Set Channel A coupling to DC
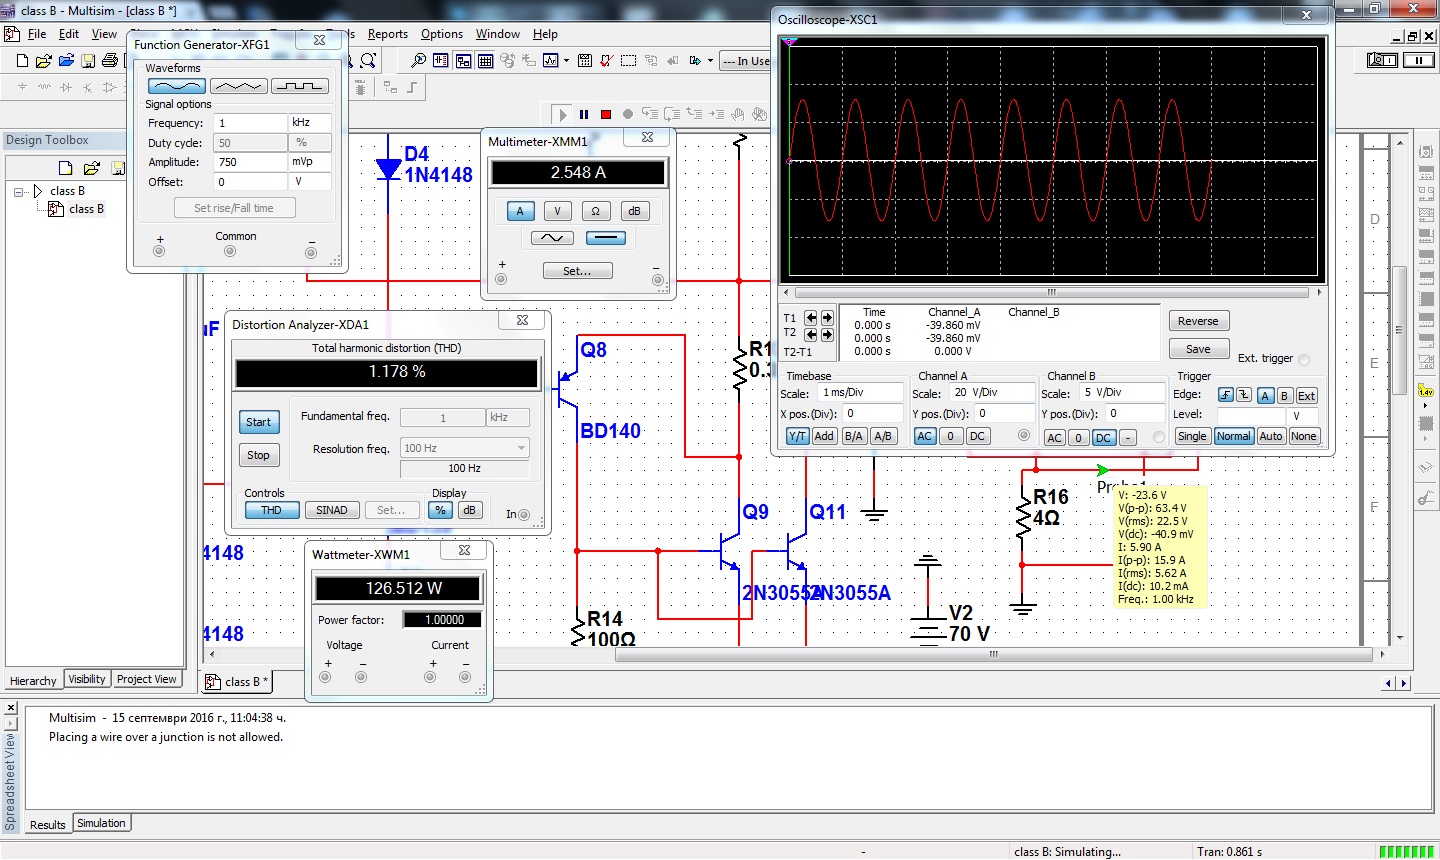Image resolution: width=1440 pixels, height=860 pixels. (x=977, y=436)
